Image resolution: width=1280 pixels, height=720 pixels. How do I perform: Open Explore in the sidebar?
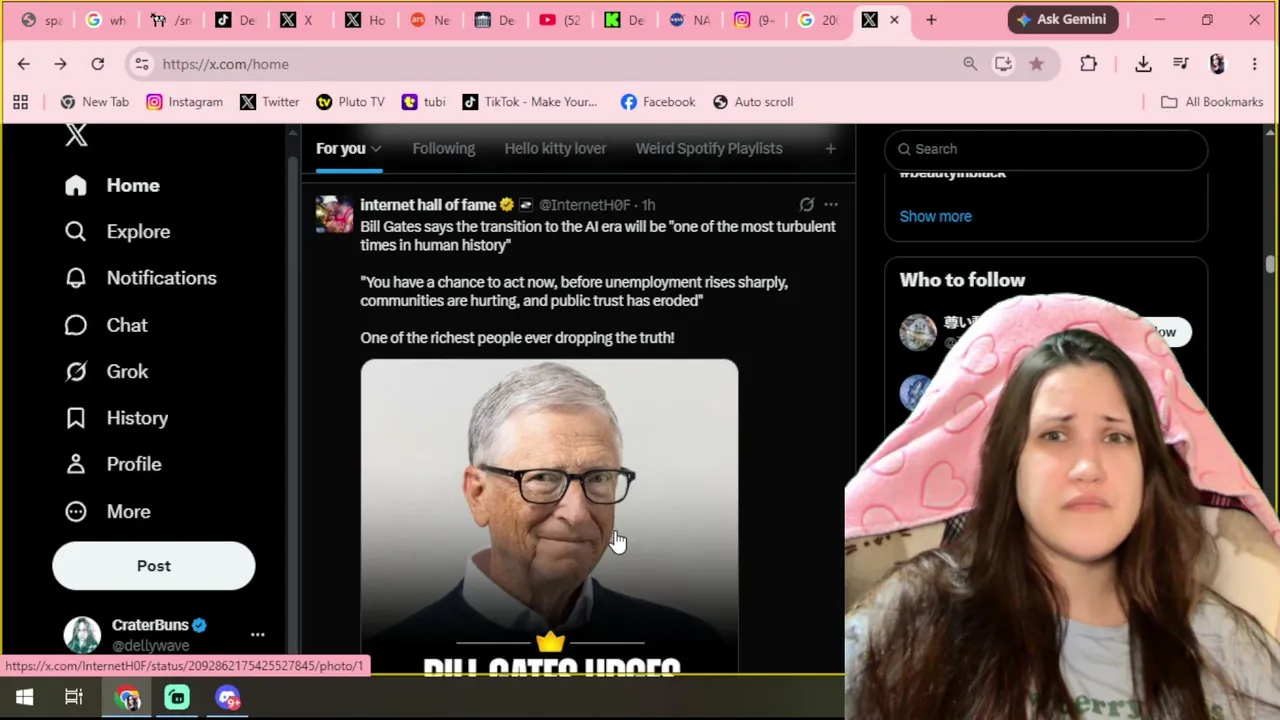coord(117,232)
